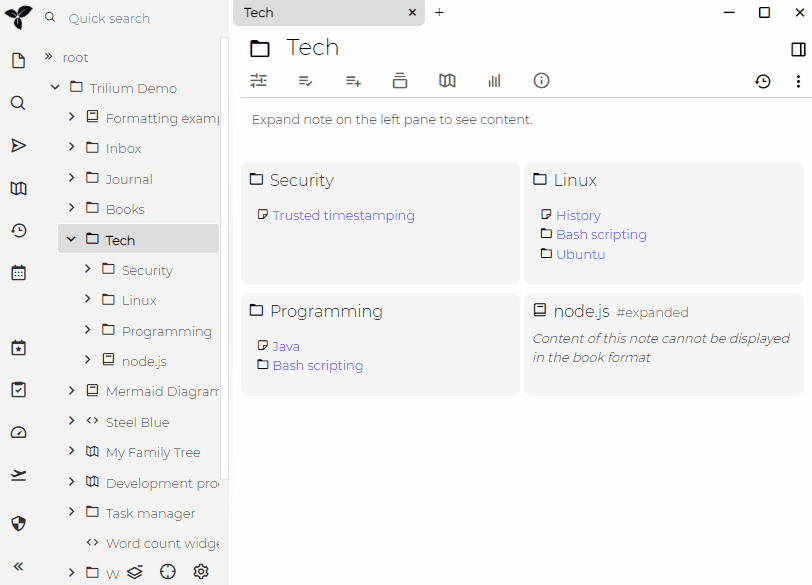The height and width of the screenshot is (585, 812).
Task: Open the calendar icon in left sidebar
Action: coord(18,272)
